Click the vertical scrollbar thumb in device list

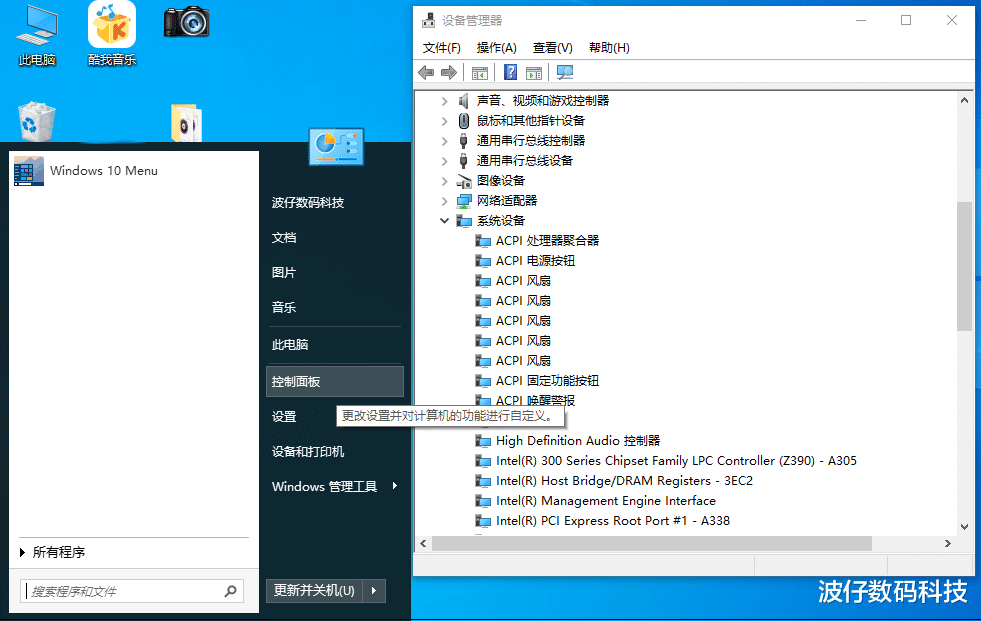pyautogui.click(x=964, y=266)
